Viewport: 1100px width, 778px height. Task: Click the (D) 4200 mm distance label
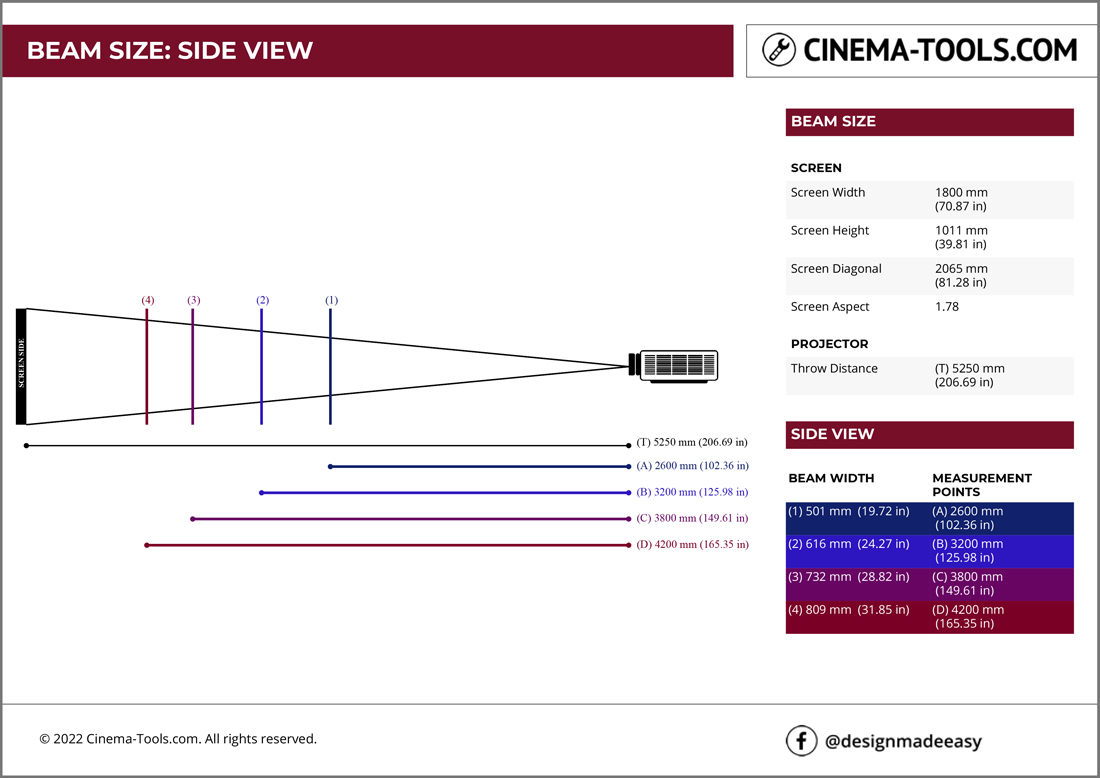click(x=692, y=545)
